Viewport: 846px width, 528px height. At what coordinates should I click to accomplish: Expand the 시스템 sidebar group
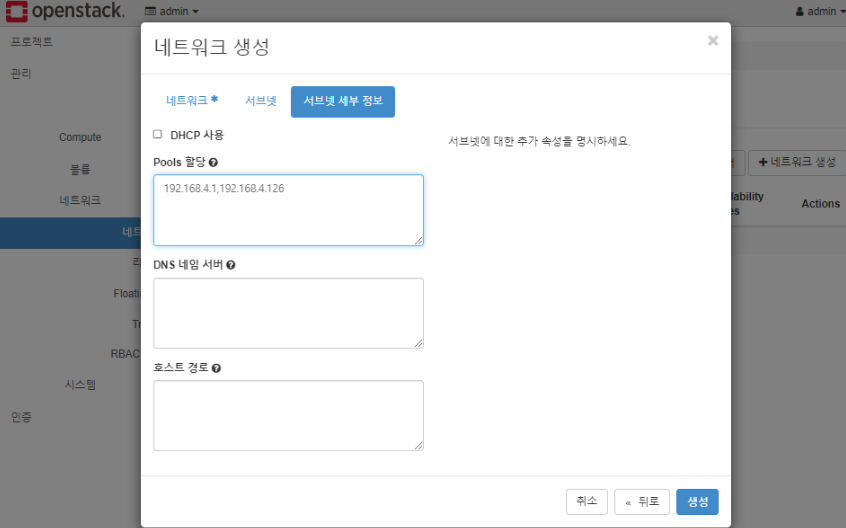(80, 385)
